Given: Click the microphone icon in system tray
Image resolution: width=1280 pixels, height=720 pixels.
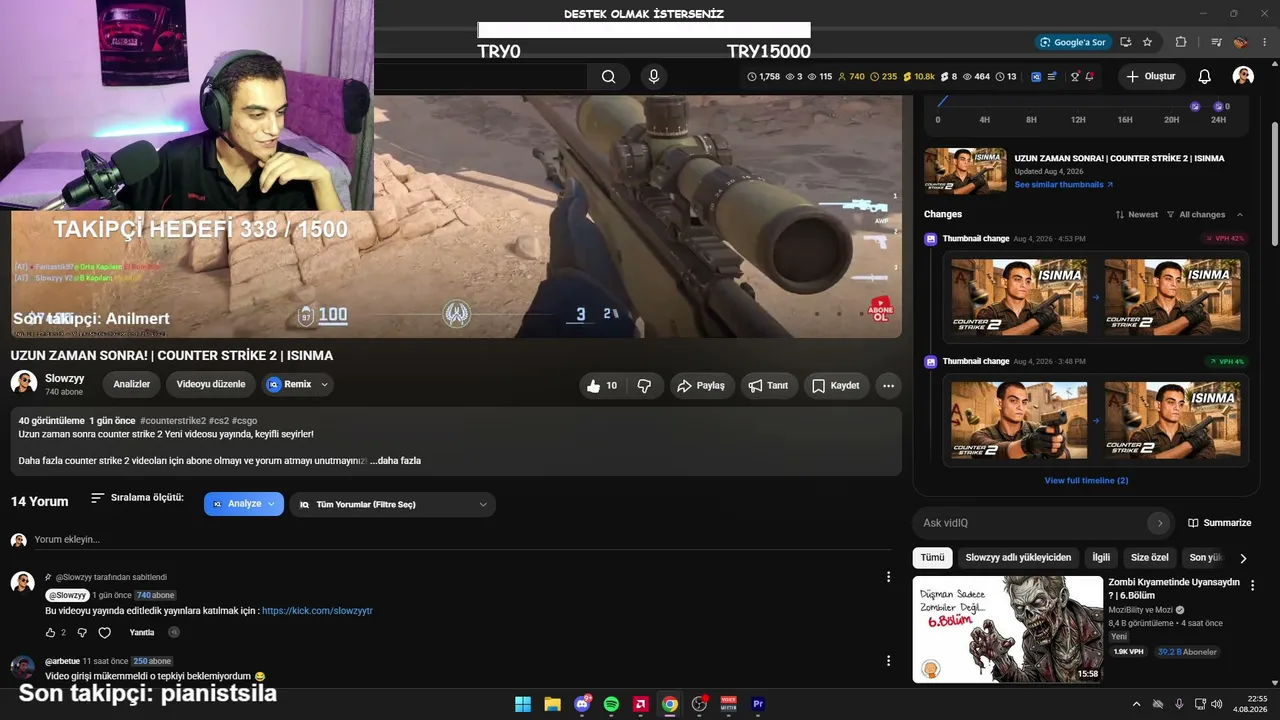Looking at the screenshot, I should [x=1179, y=704].
